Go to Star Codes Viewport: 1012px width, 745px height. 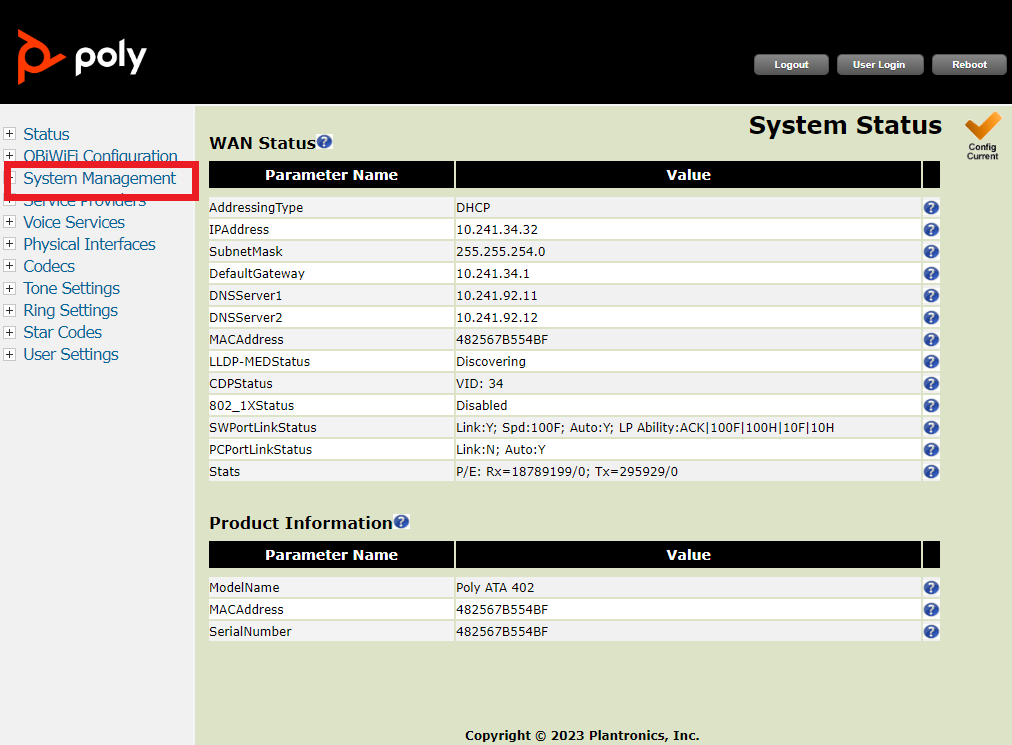tap(63, 332)
